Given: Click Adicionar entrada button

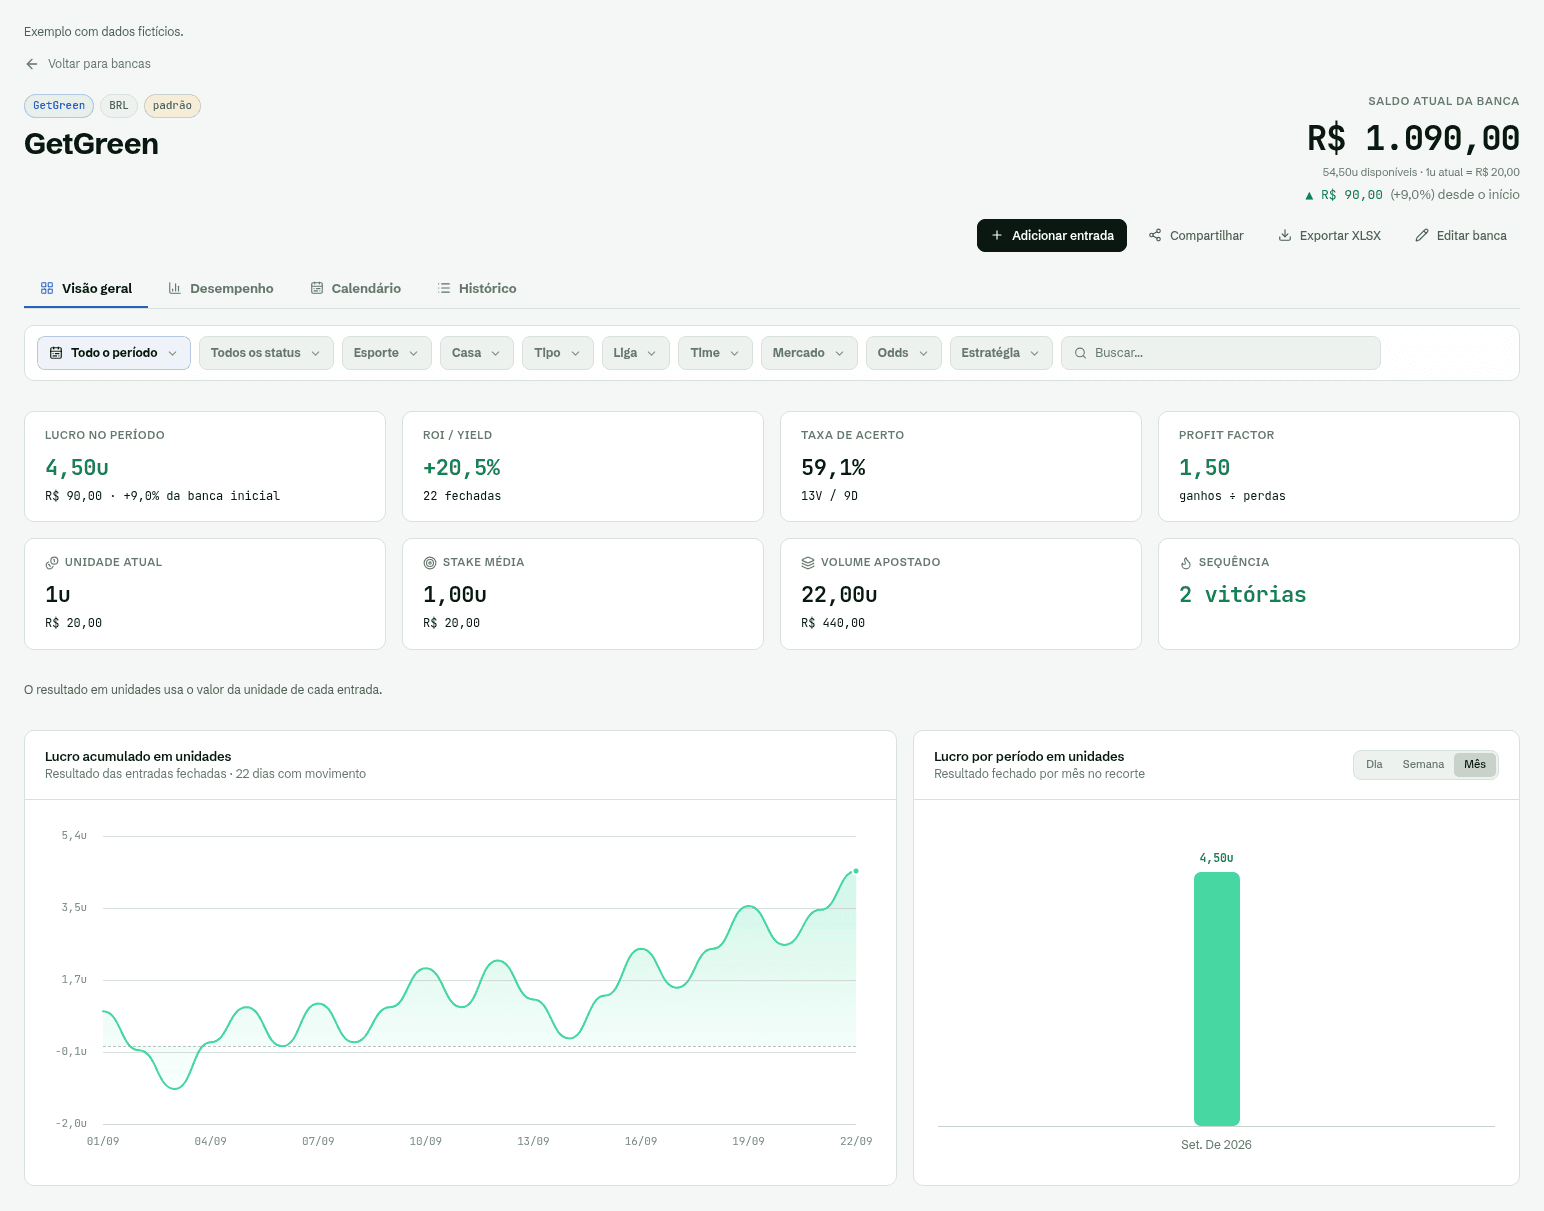Looking at the screenshot, I should click(1052, 236).
